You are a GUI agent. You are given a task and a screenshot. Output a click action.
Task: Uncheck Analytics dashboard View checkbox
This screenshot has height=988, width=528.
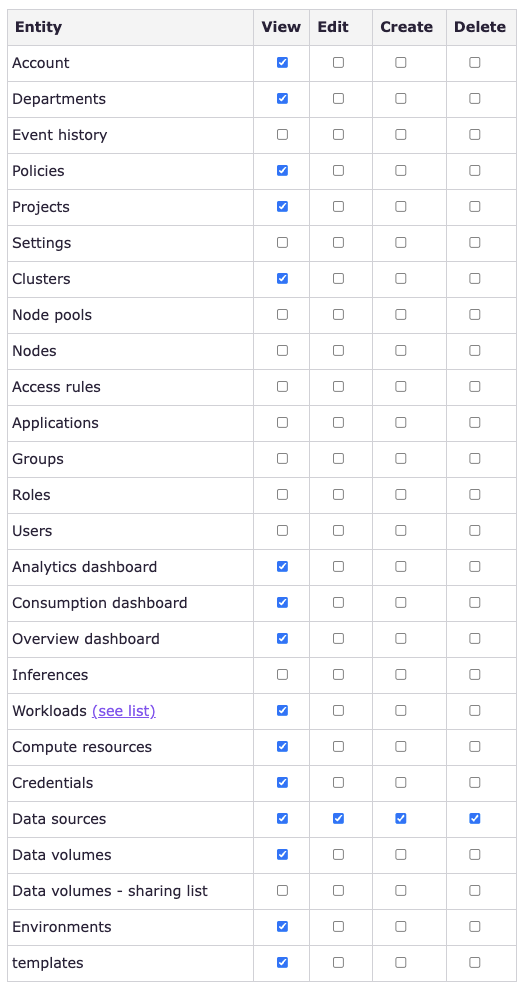pos(282,566)
